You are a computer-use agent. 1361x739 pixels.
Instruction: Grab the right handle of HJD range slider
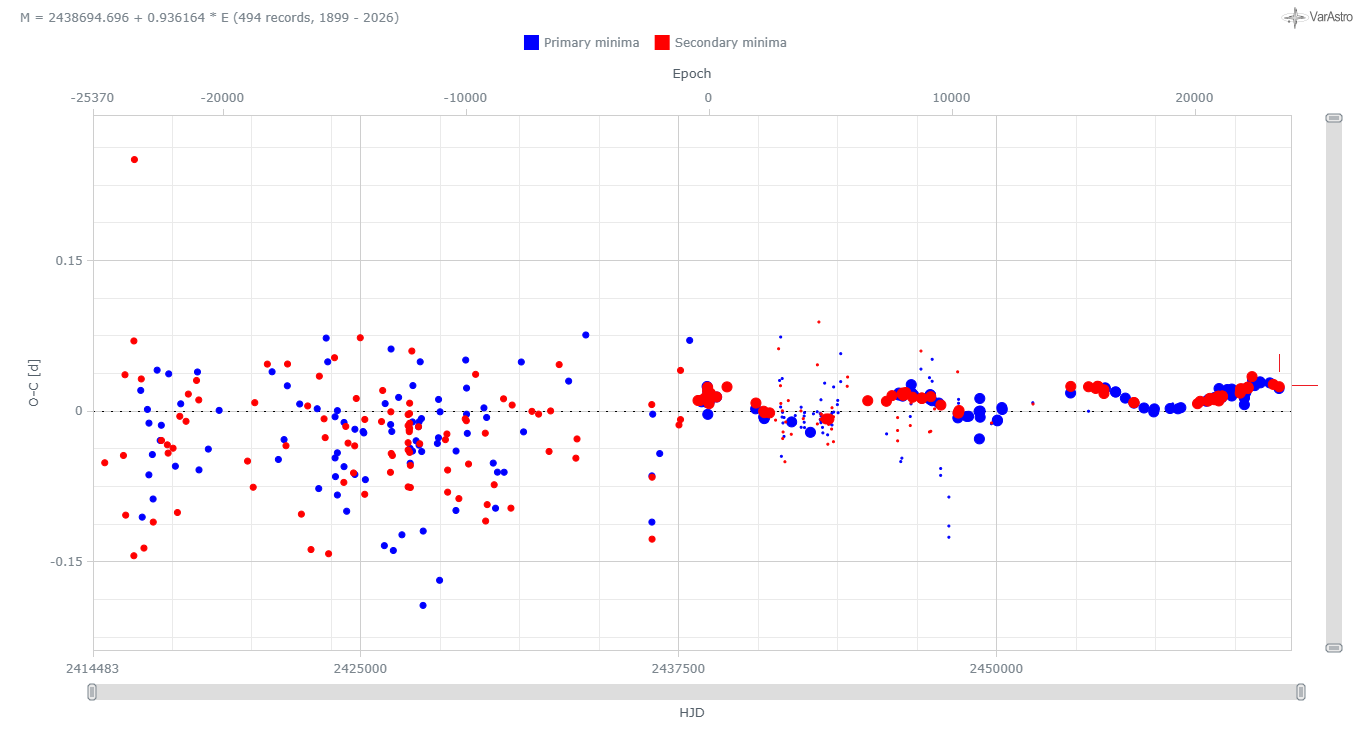coord(1300,691)
